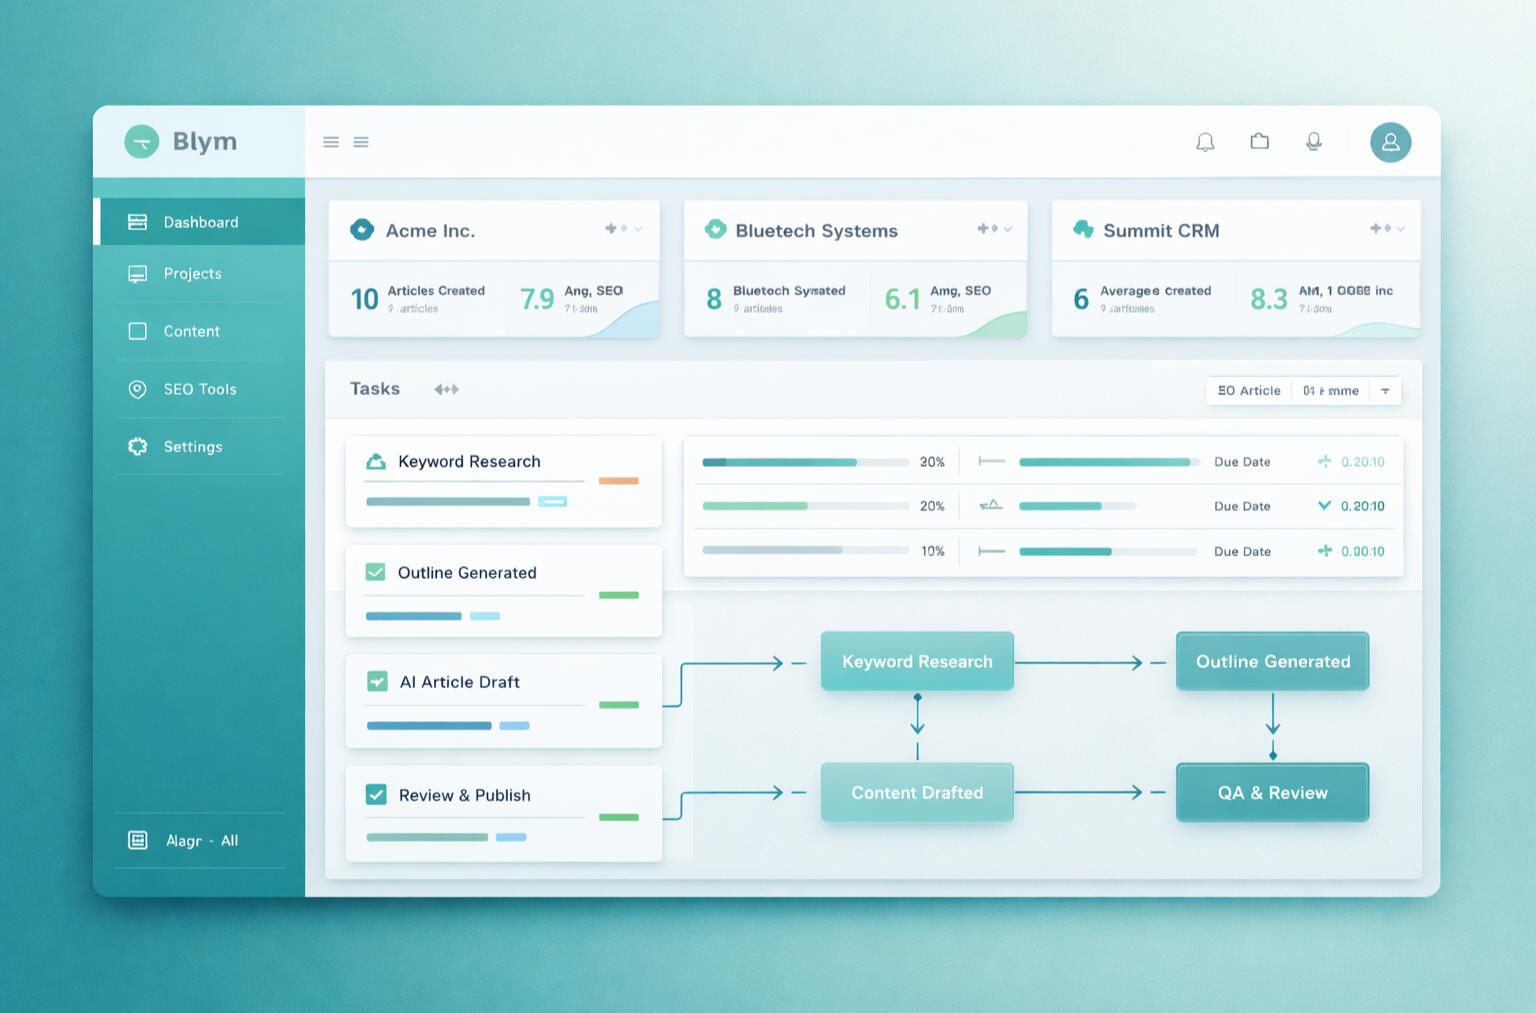
Task: Open the folder icon in header
Action: pyautogui.click(x=1259, y=141)
